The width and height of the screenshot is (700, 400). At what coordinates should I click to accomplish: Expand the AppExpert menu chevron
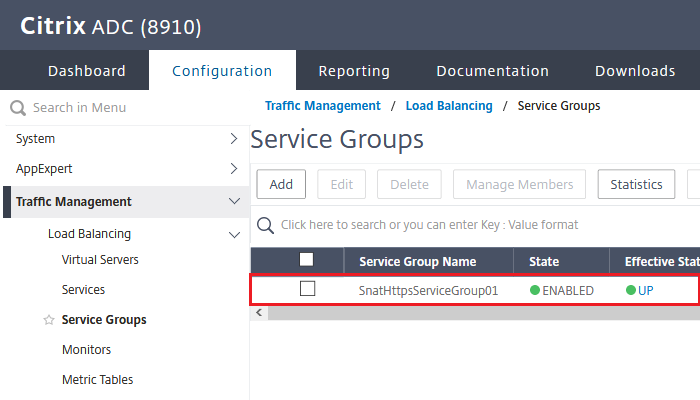pos(234,168)
